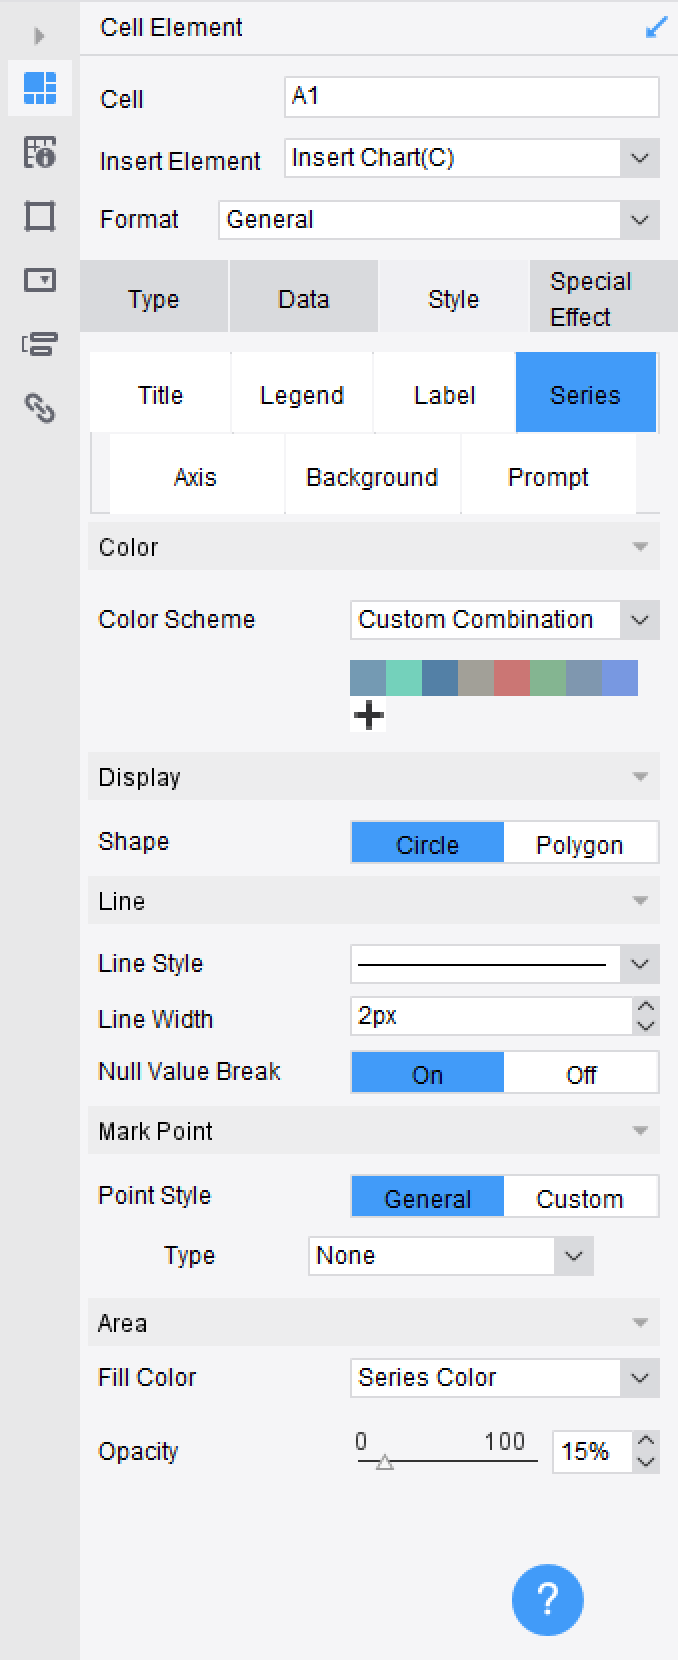
Task: Turn Null Value Break Off
Action: point(581,1074)
